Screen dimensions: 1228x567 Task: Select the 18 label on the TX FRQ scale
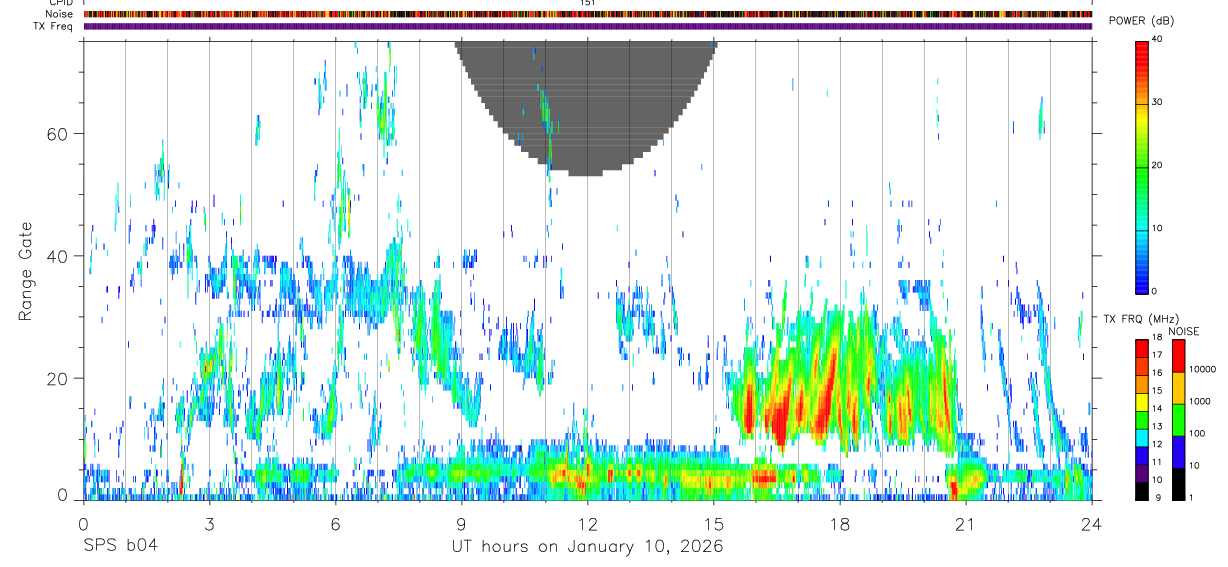point(1158,338)
